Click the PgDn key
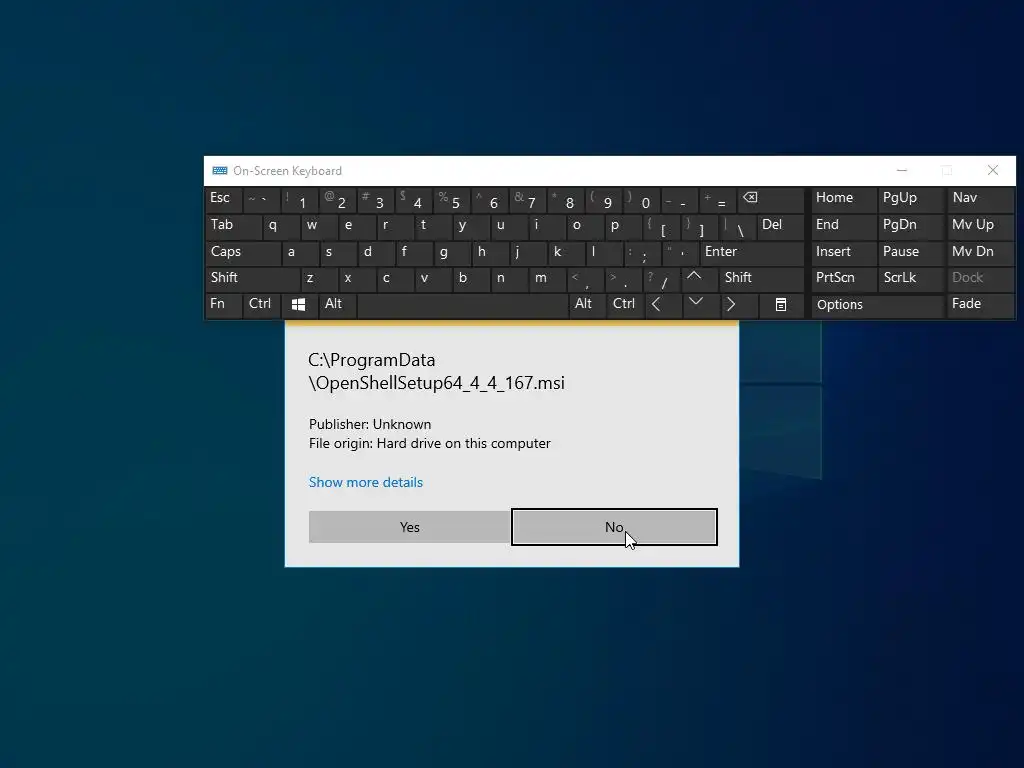 click(910, 226)
